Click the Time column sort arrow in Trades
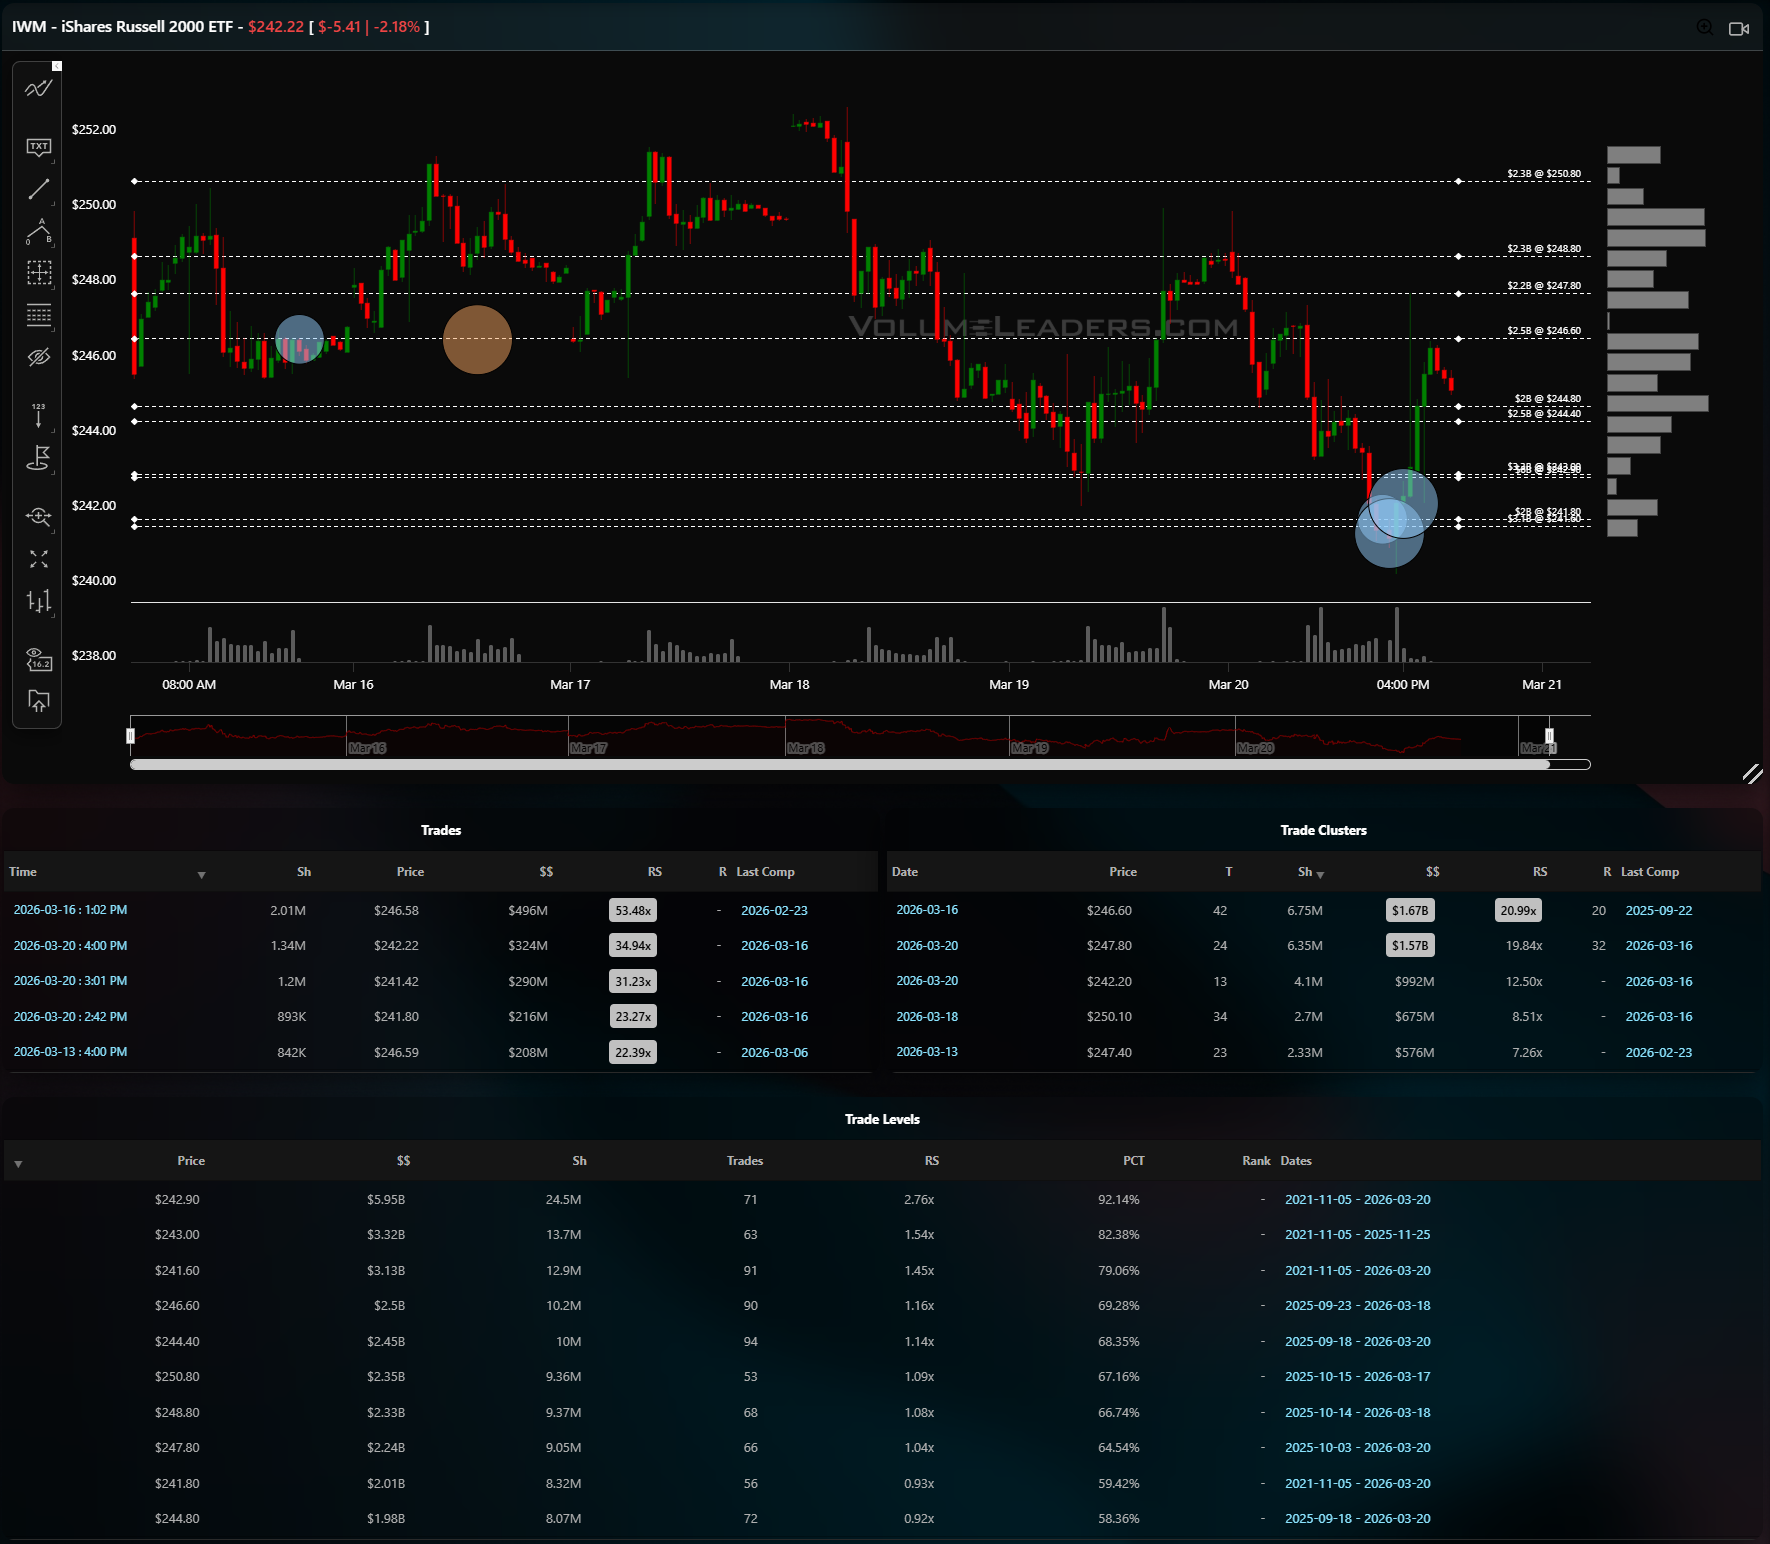The image size is (1770, 1544). point(201,875)
